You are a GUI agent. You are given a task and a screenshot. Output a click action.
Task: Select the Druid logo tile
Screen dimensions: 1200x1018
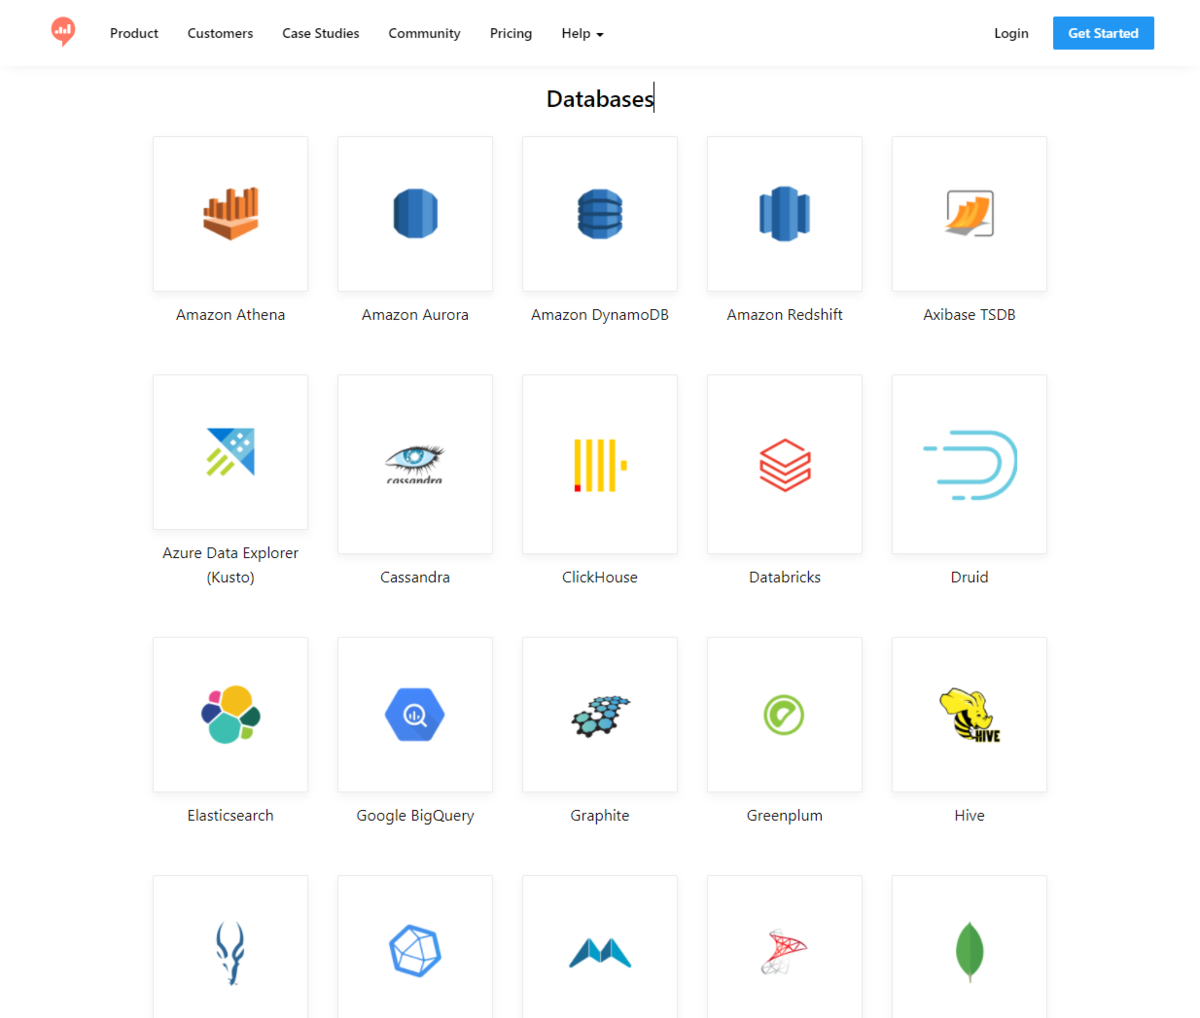click(969, 464)
